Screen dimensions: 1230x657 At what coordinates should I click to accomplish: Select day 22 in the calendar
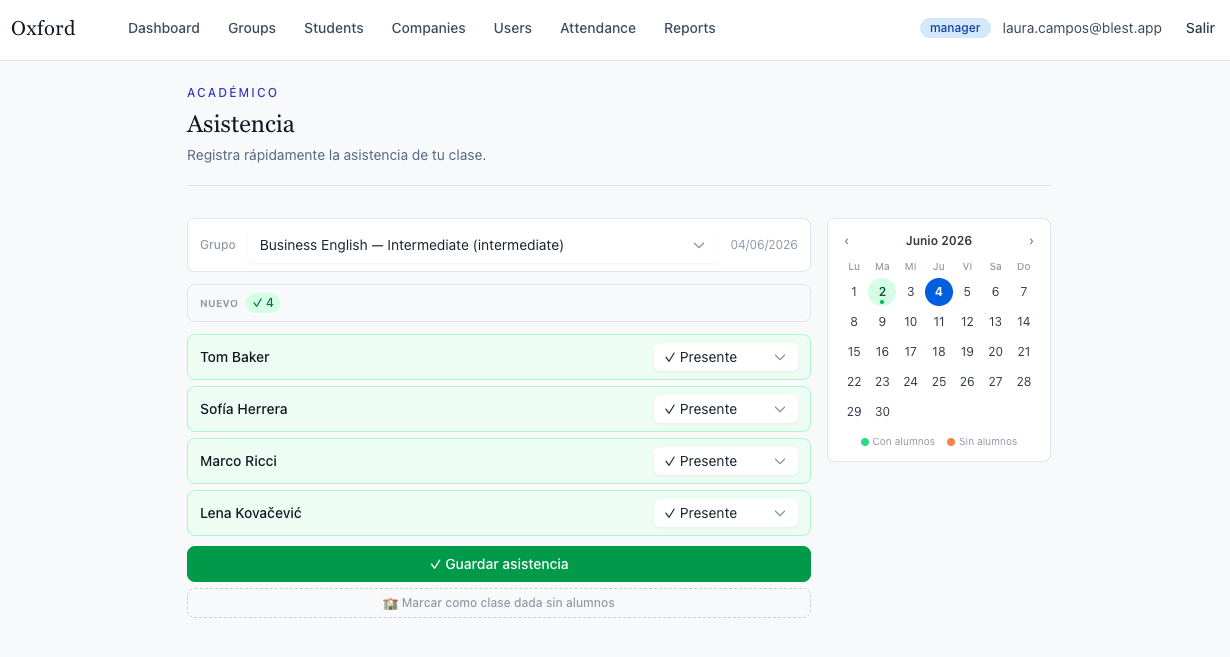point(854,382)
